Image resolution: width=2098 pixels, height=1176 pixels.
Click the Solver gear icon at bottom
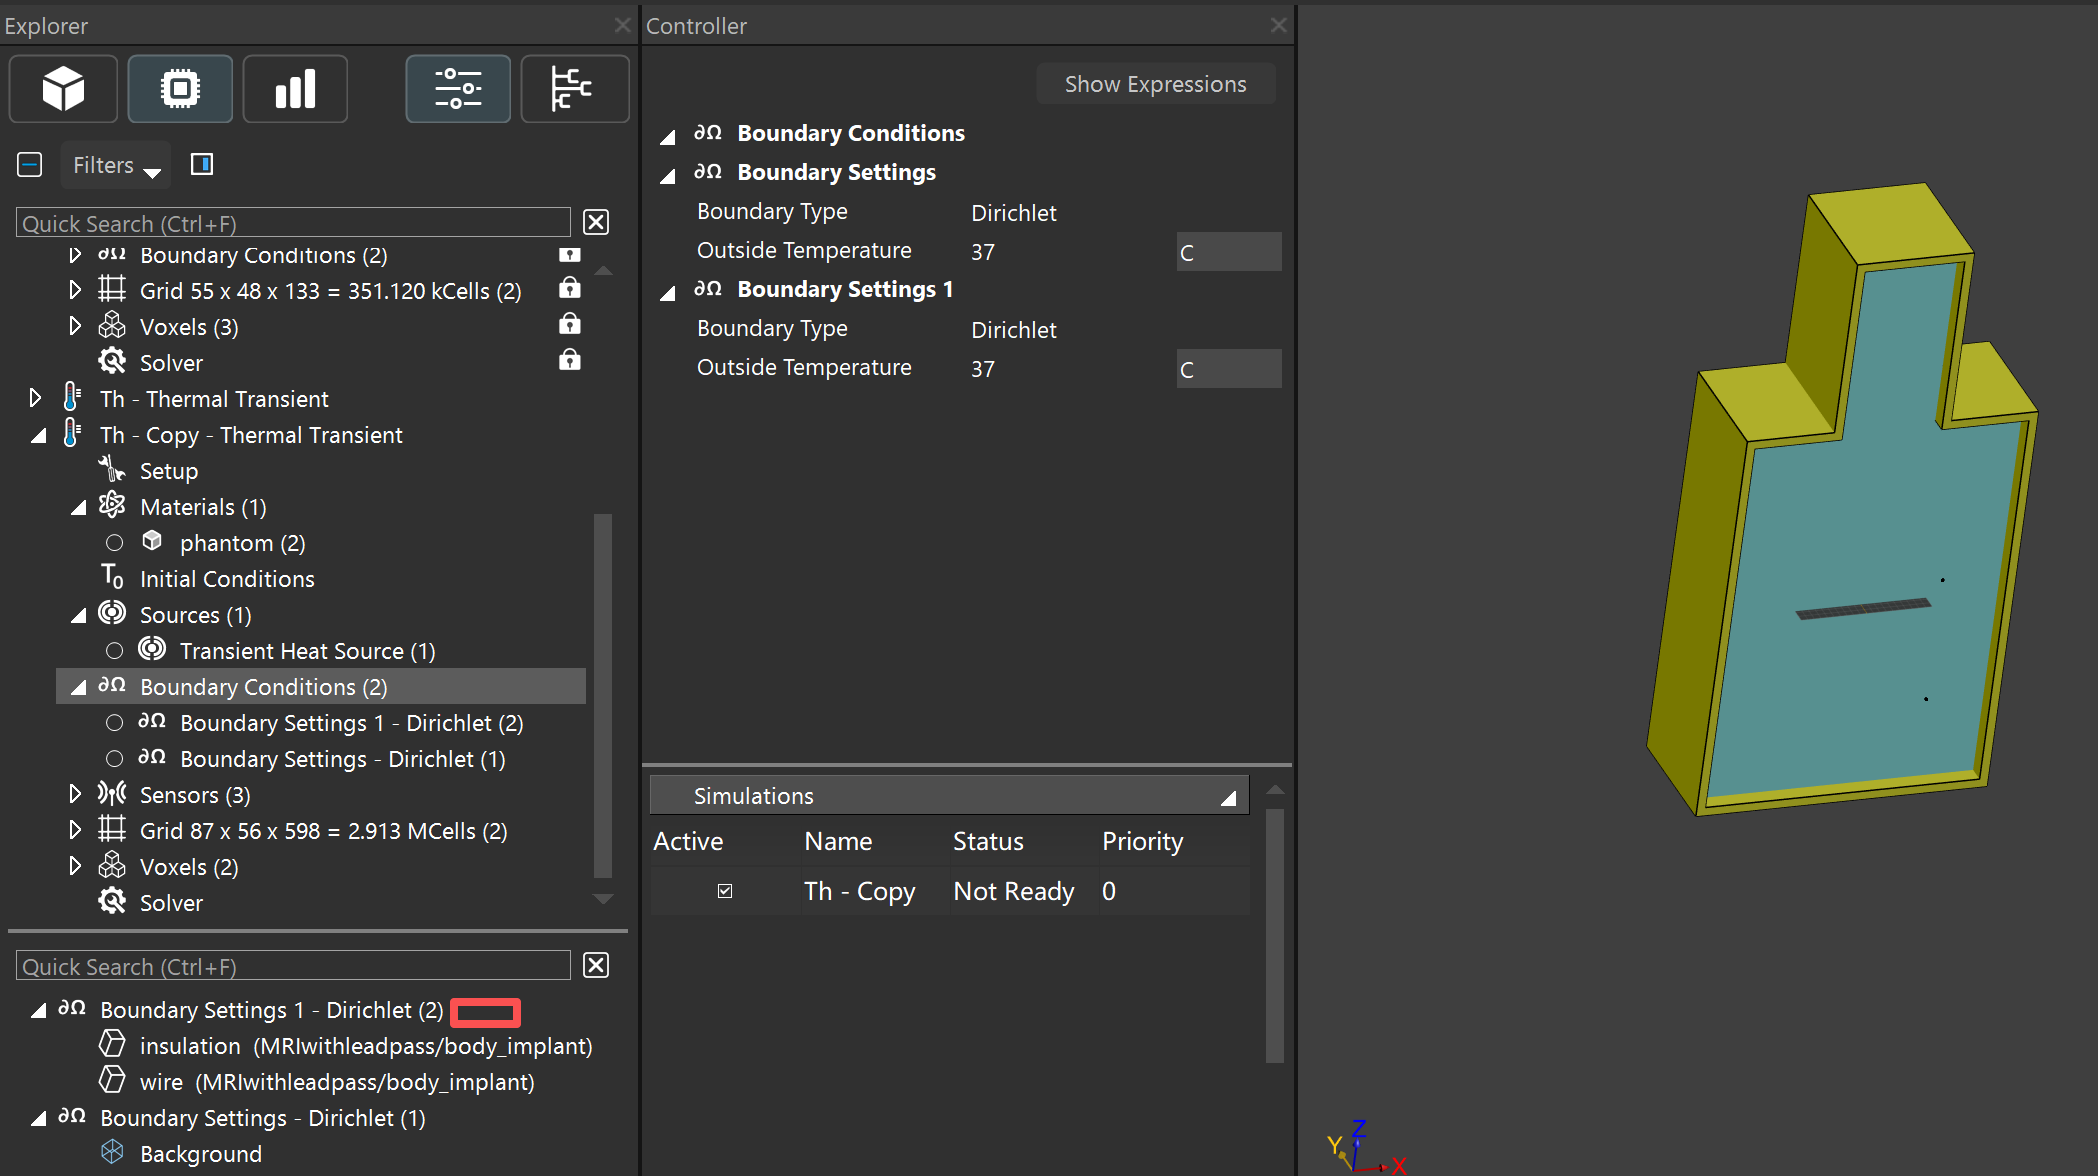pyautogui.click(x=112, y=902)
